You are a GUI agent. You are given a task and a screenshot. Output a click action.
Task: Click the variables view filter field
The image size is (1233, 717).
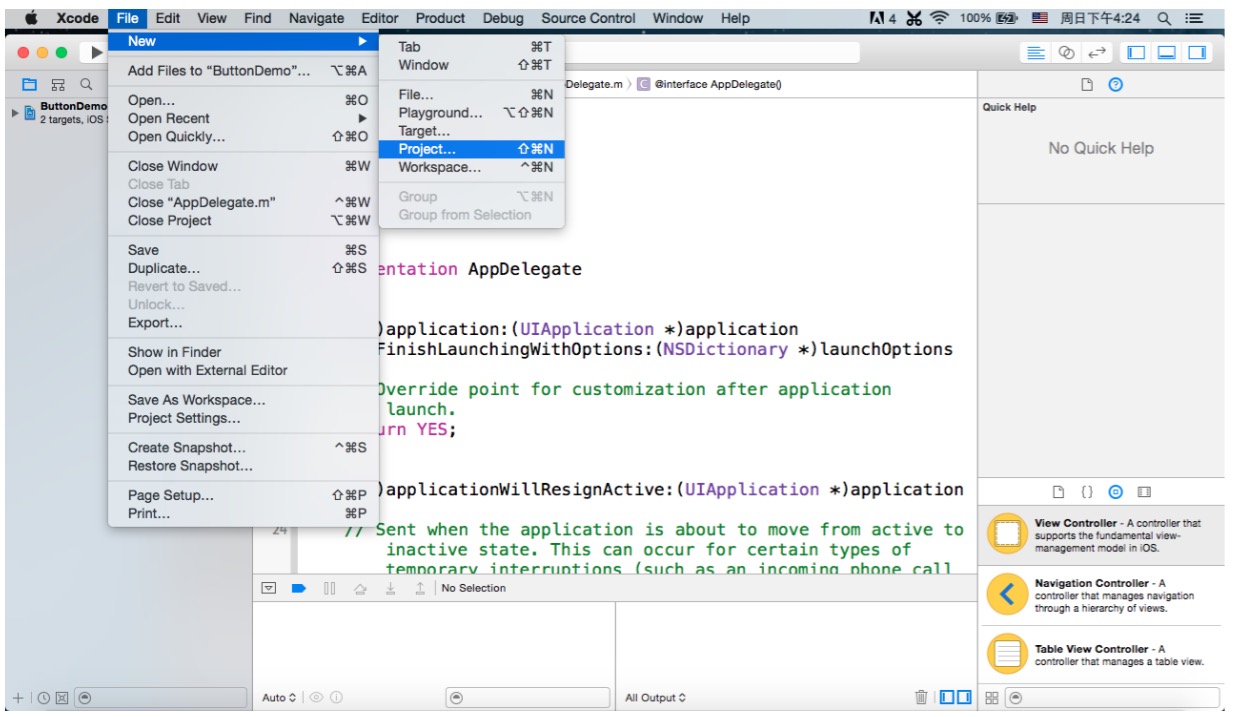click(525, 698)
